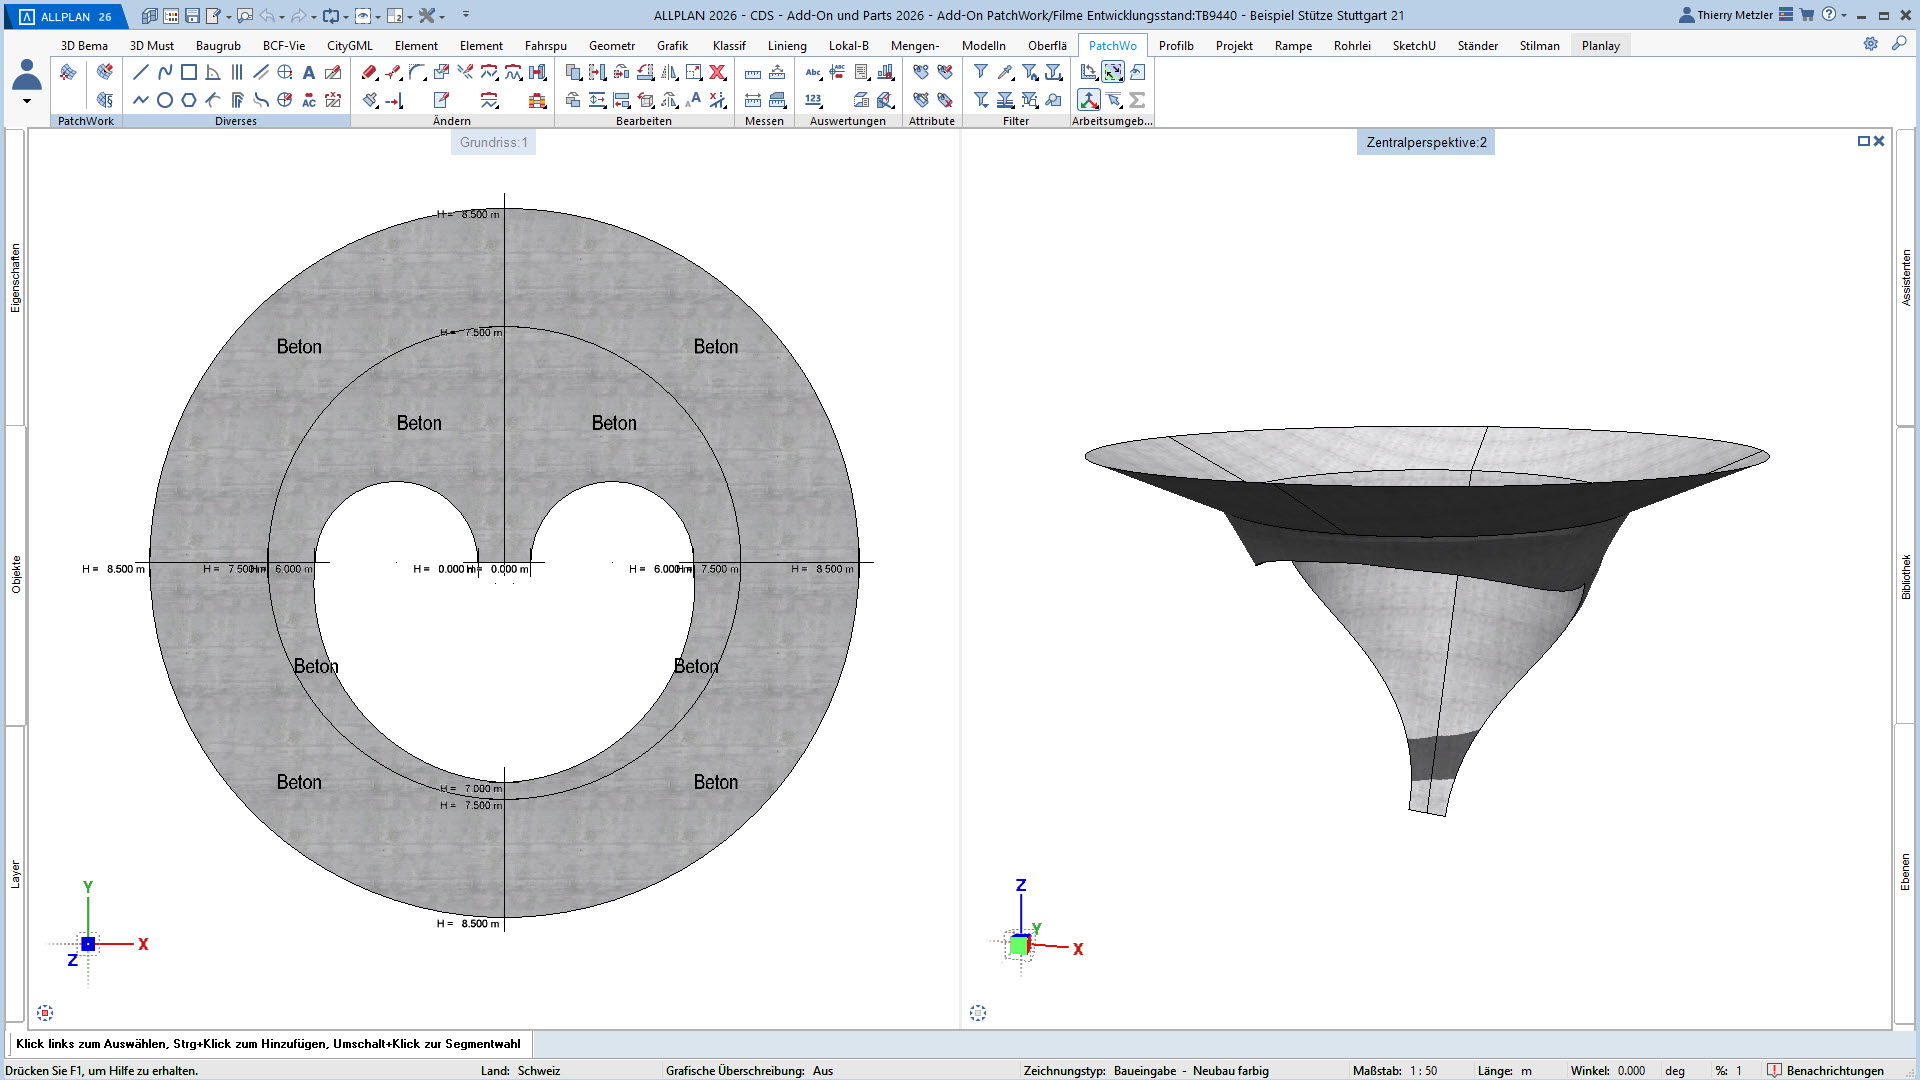Viewport: 1920px width, 1080px height.
Task: Switch to the Planlay ribbon tab
Action: 1600,45
